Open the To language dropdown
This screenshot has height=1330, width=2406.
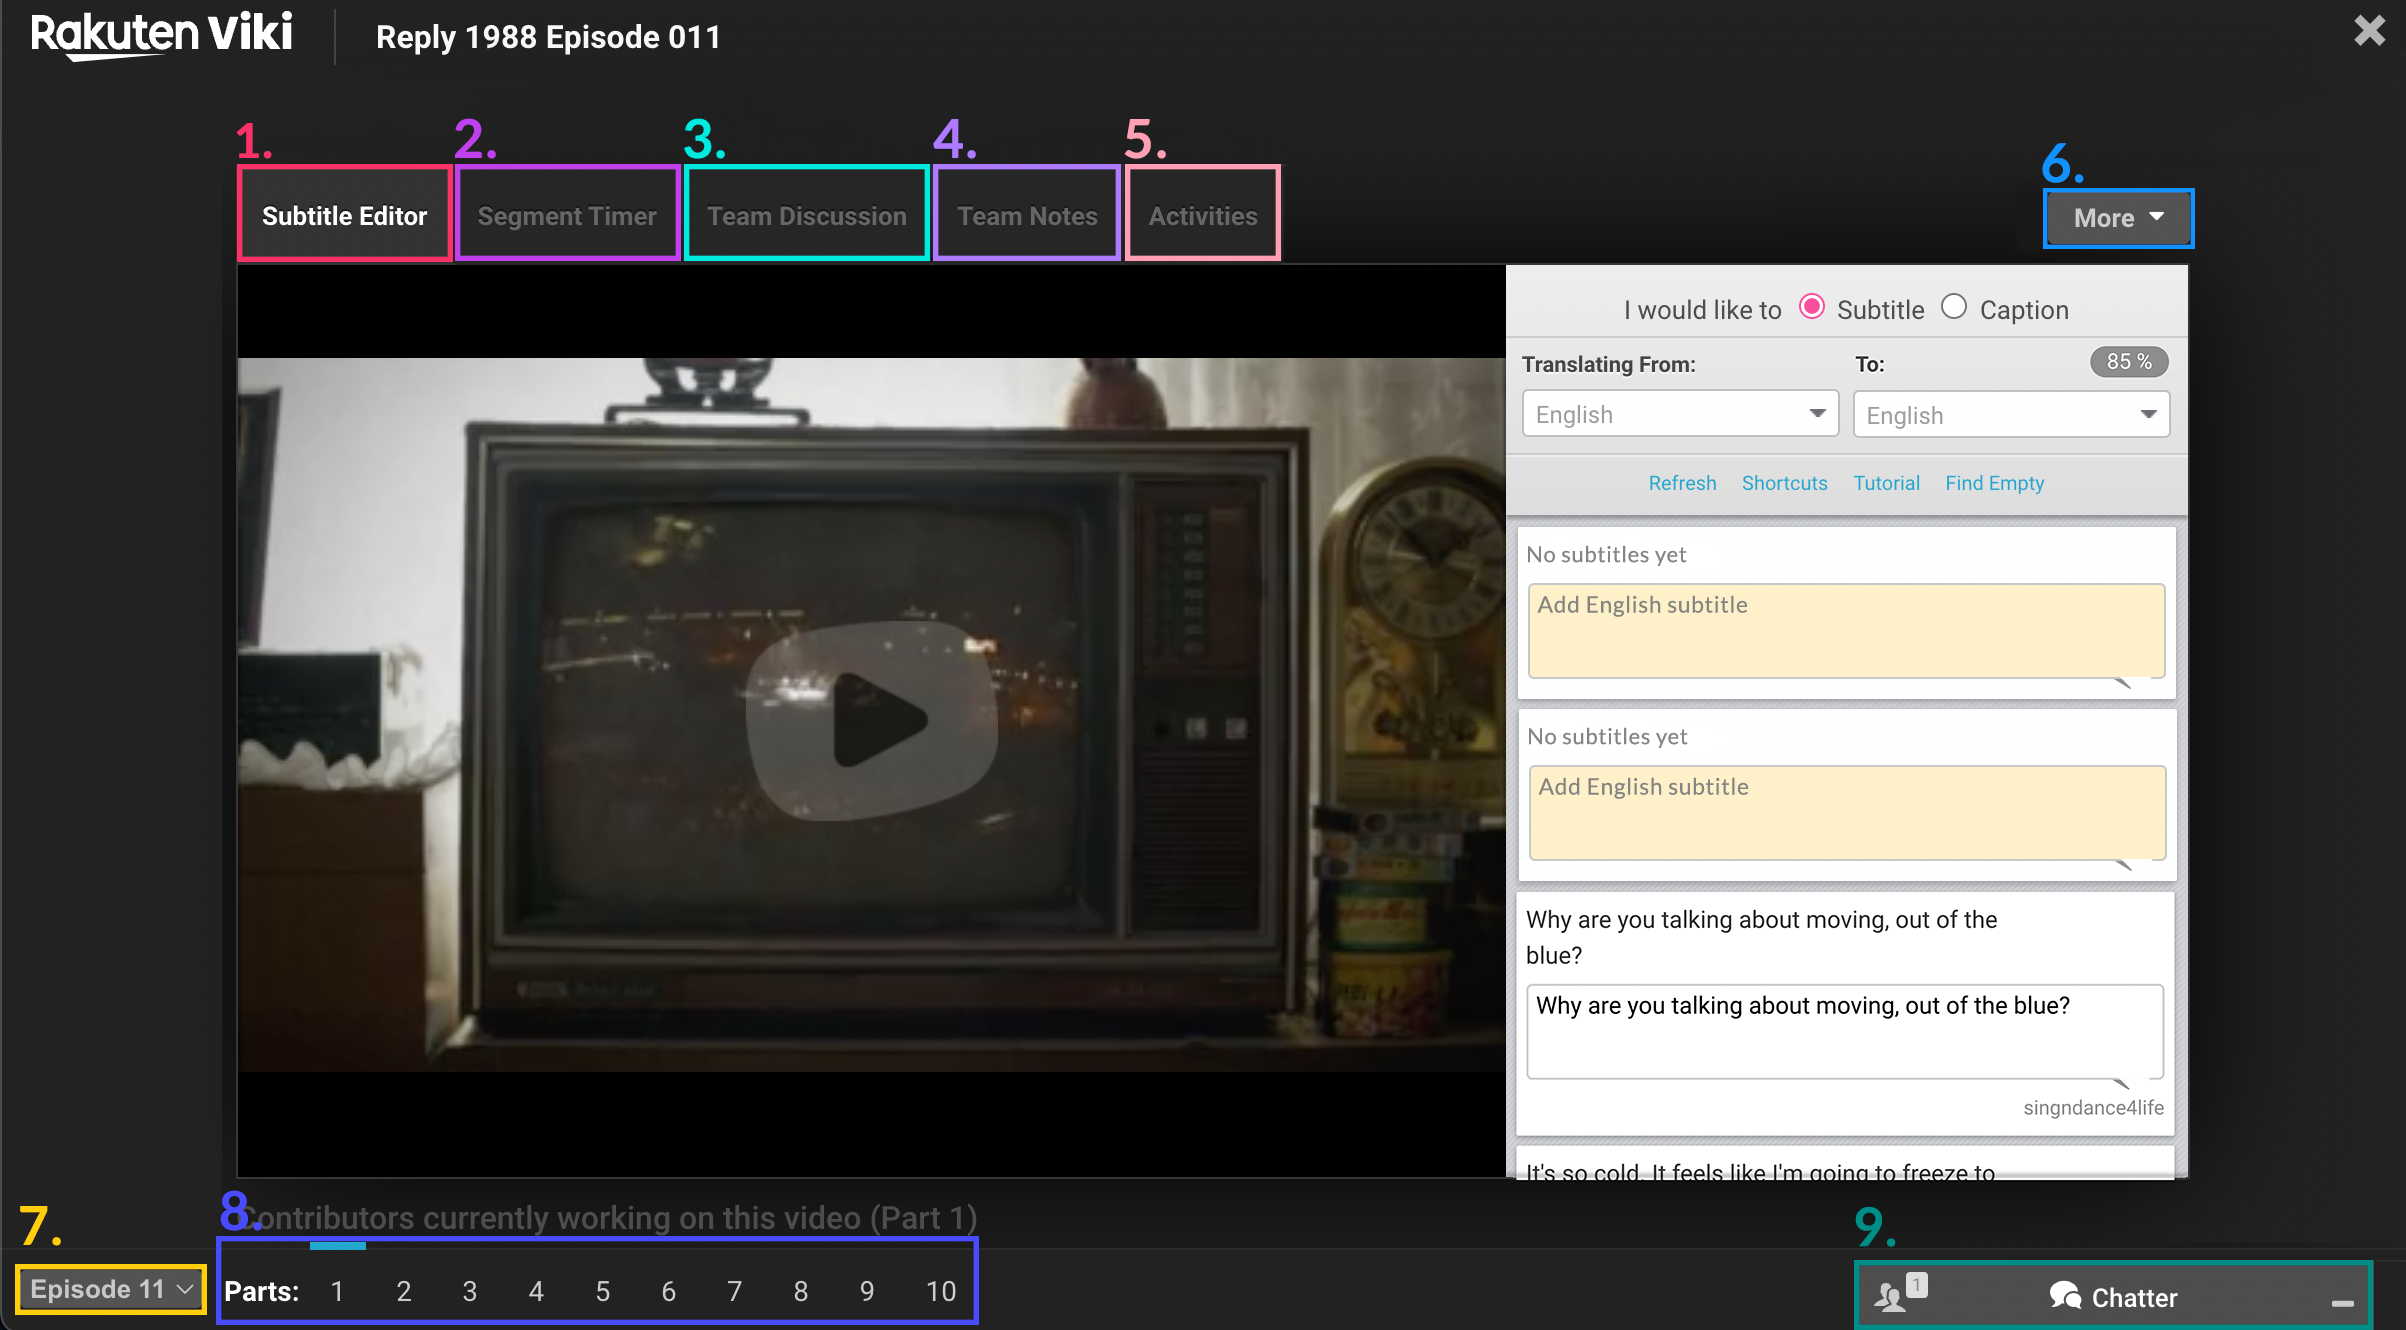pyautogui.click(x=2011, y=414)
